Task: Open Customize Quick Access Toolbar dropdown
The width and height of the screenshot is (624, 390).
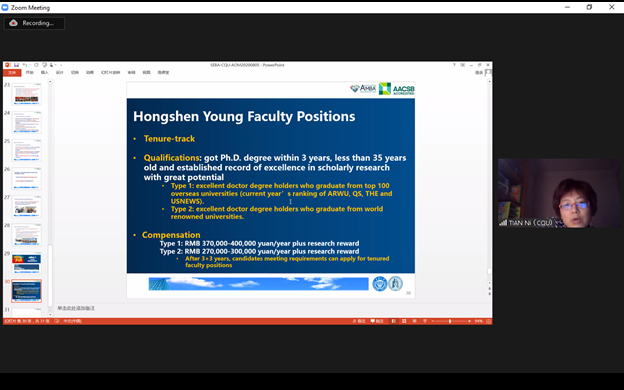Action: pos(61,65)
